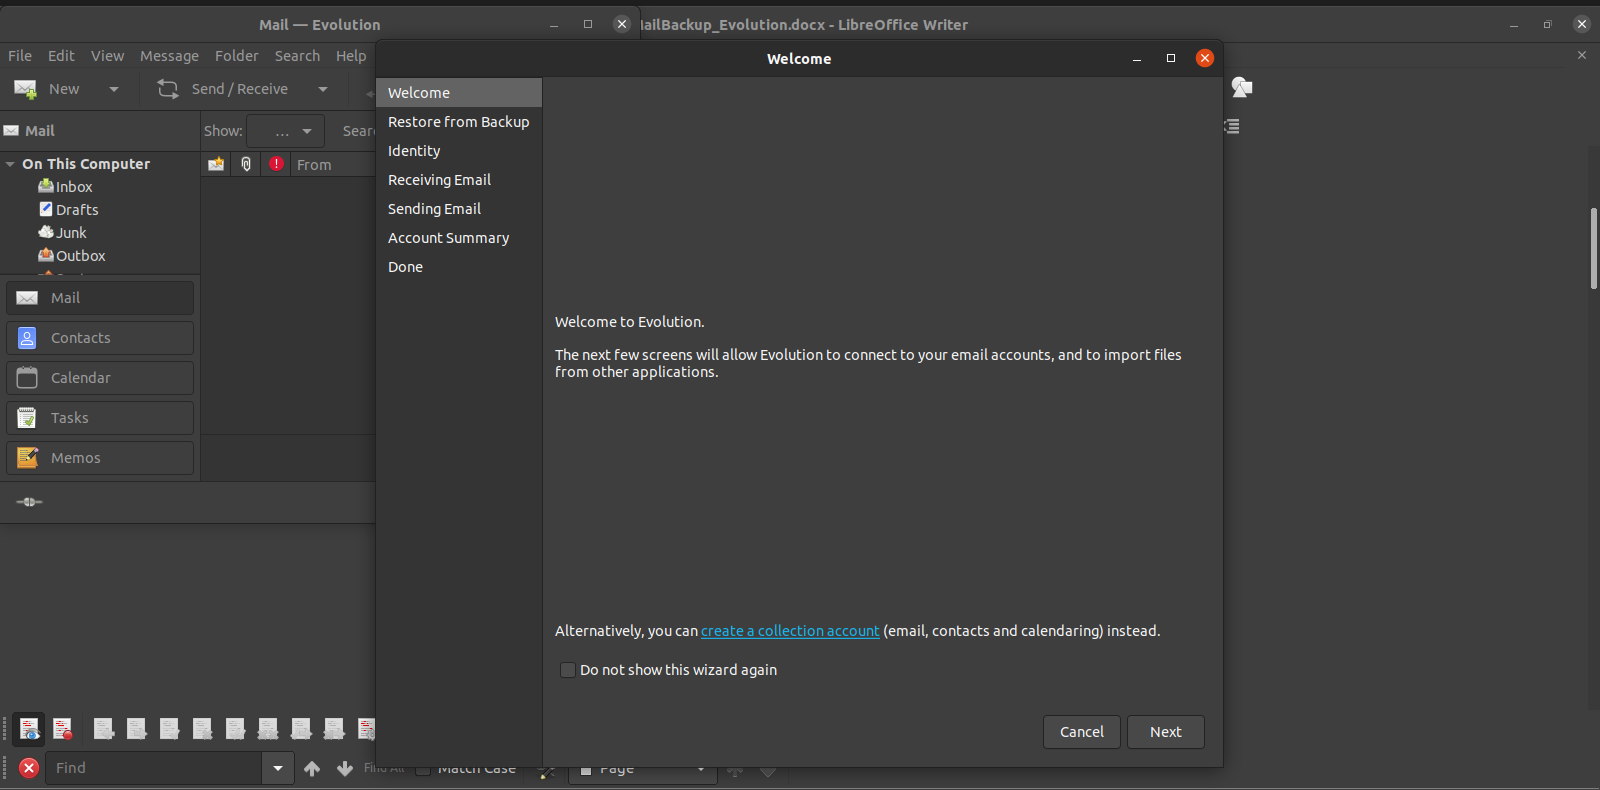The height and width of the screenshot is (790, 1600).
Task: Click the Cancel button in the wizard
Action: [x=1082, y=732]
